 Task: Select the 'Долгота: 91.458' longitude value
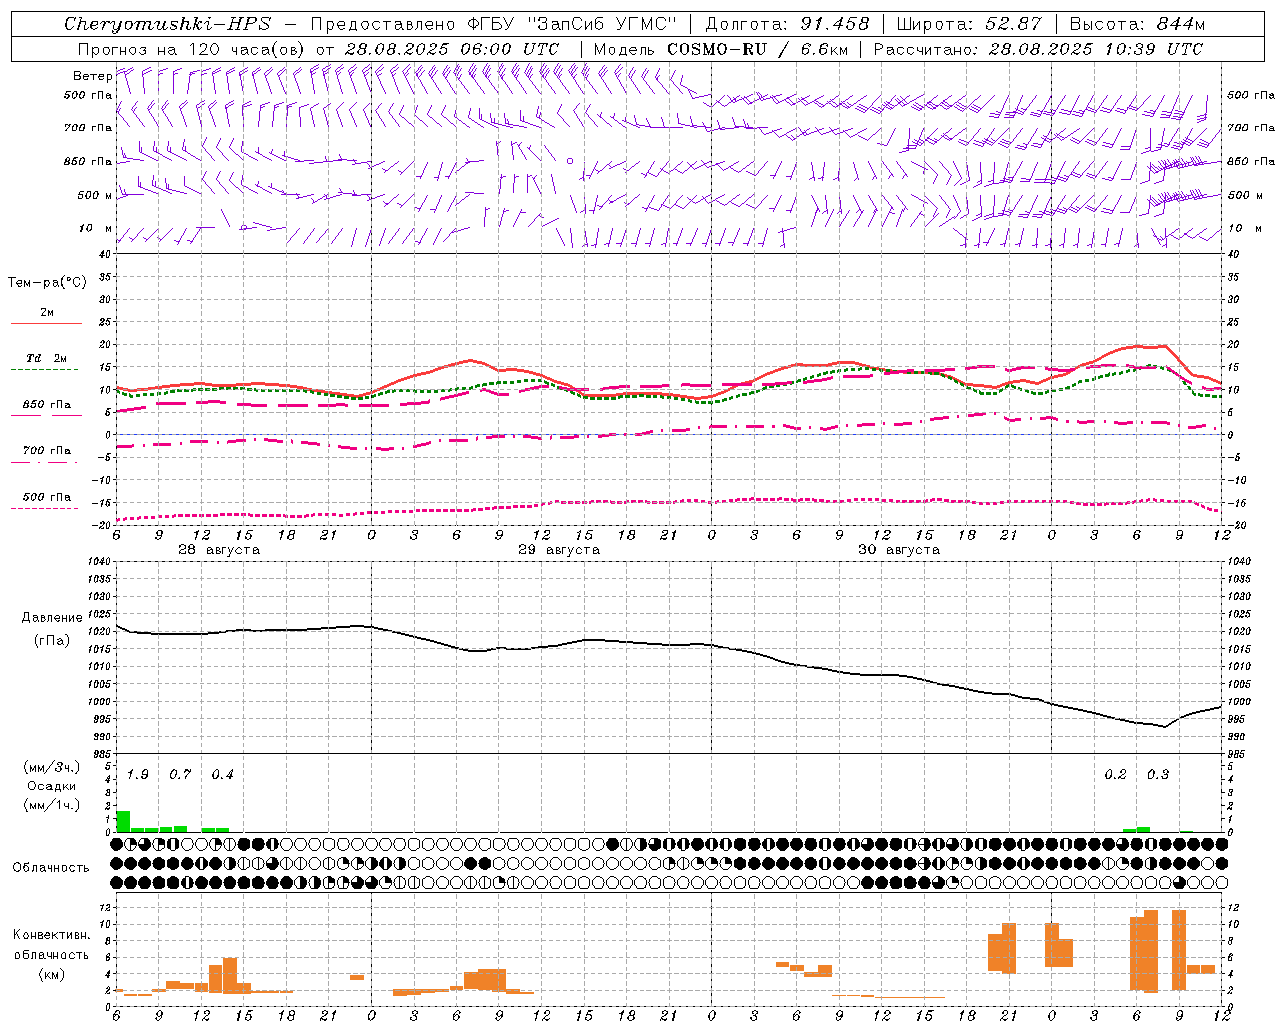(x=787, y=24)
